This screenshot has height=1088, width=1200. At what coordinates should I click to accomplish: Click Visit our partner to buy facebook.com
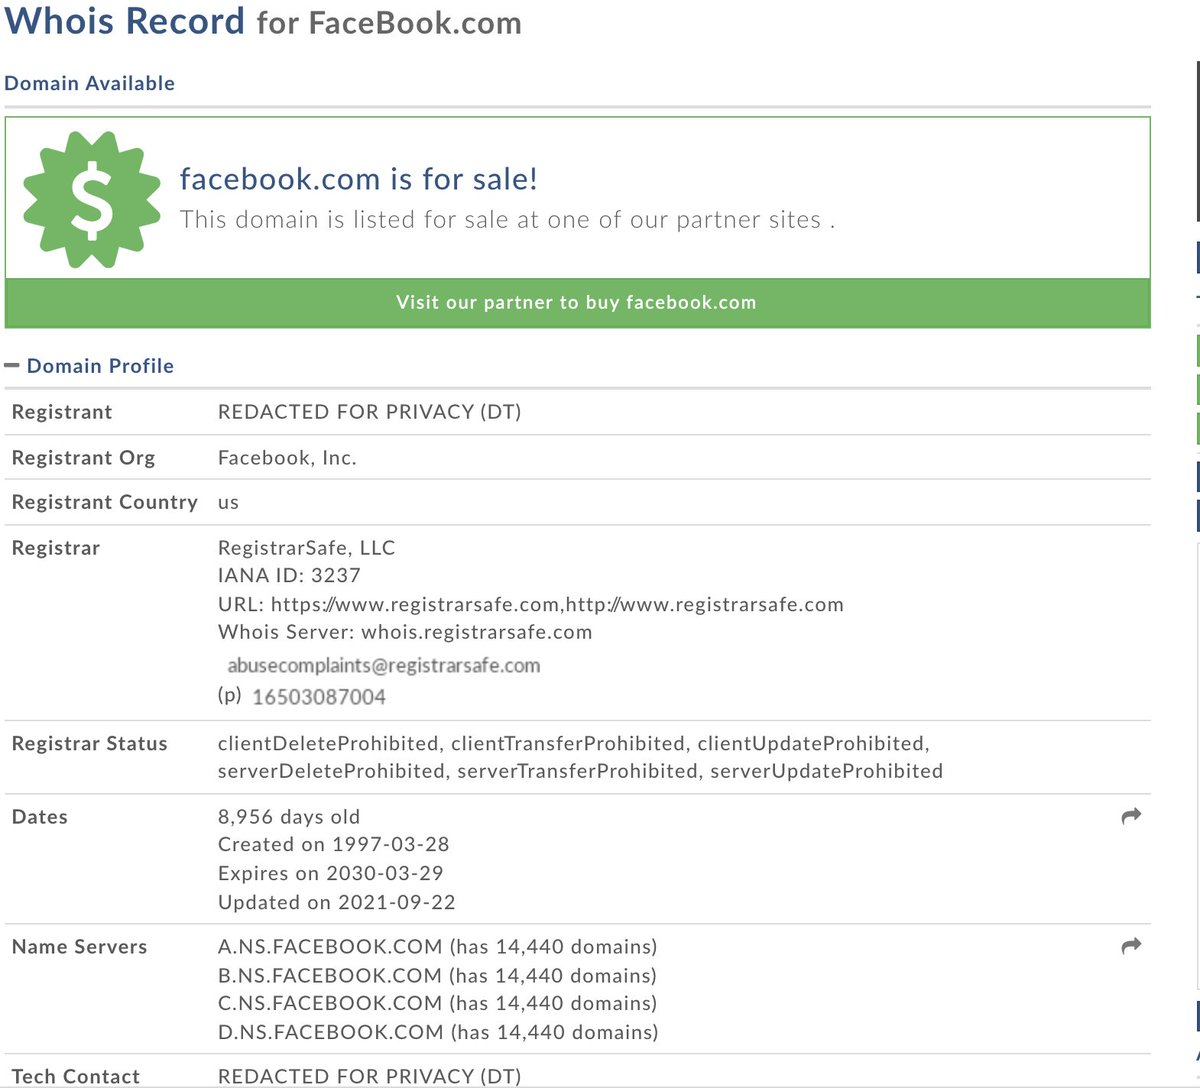pyautogui.click(x=577, y=303)
